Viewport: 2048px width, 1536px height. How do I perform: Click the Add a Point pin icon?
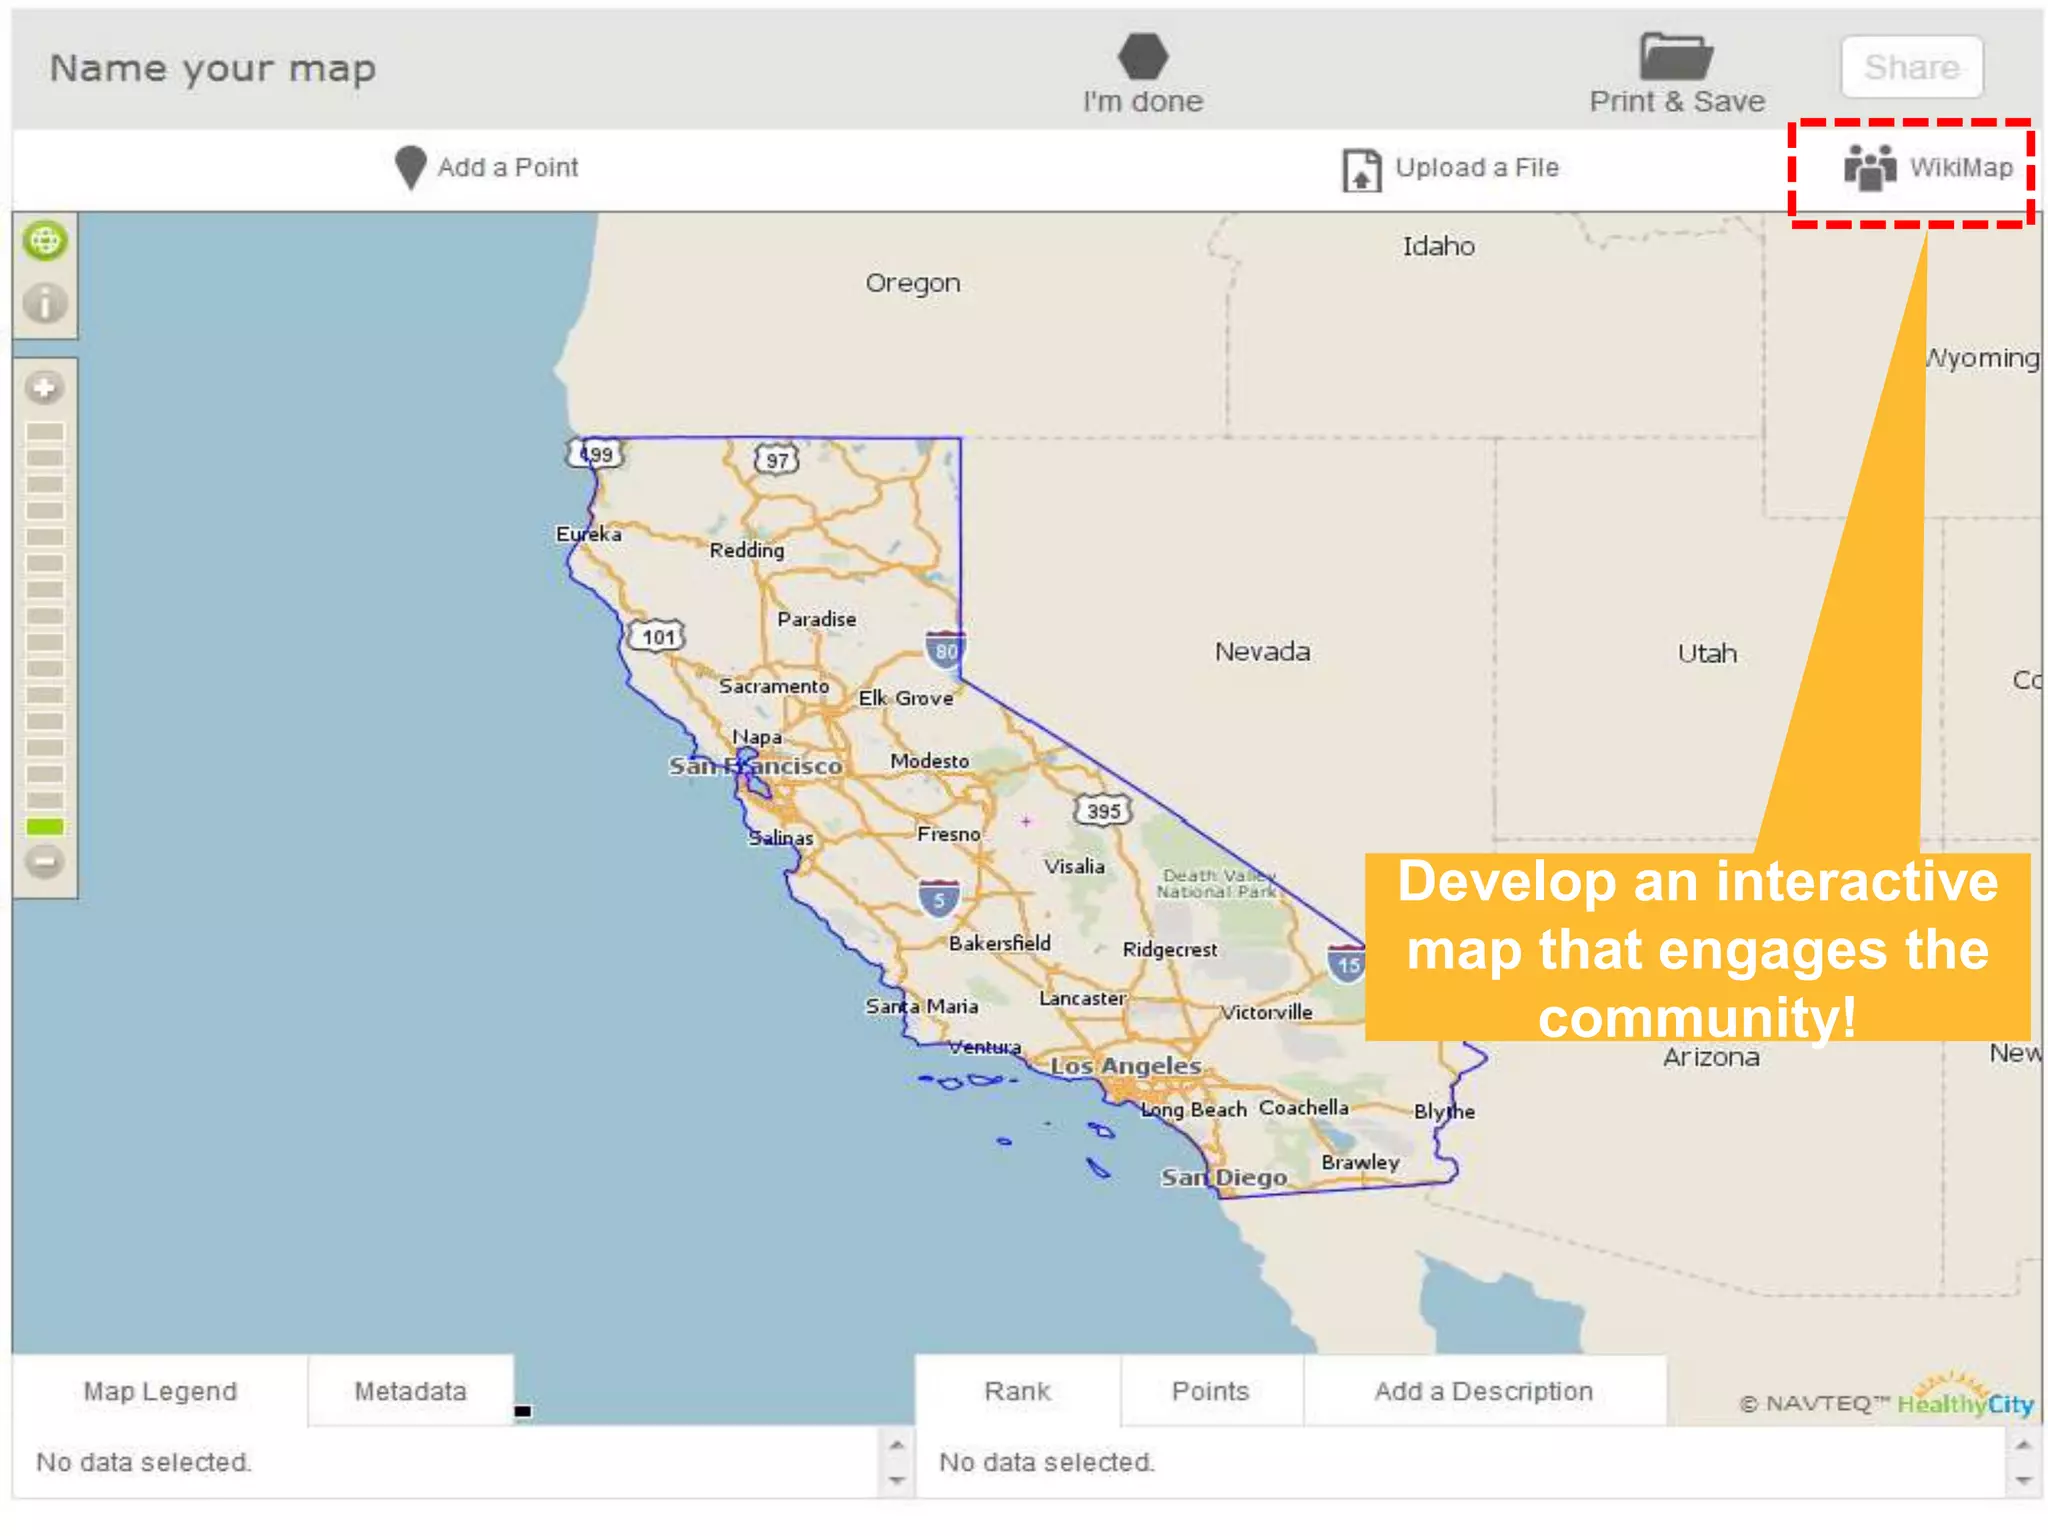click(x=410, y=167)
